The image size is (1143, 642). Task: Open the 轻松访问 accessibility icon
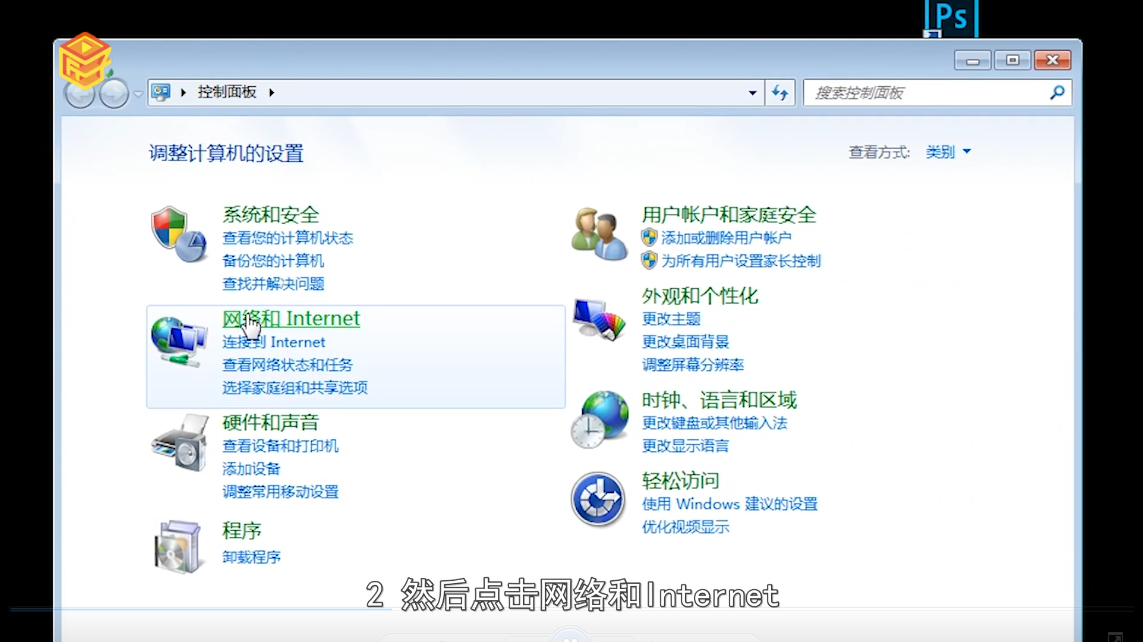point(597,498)
